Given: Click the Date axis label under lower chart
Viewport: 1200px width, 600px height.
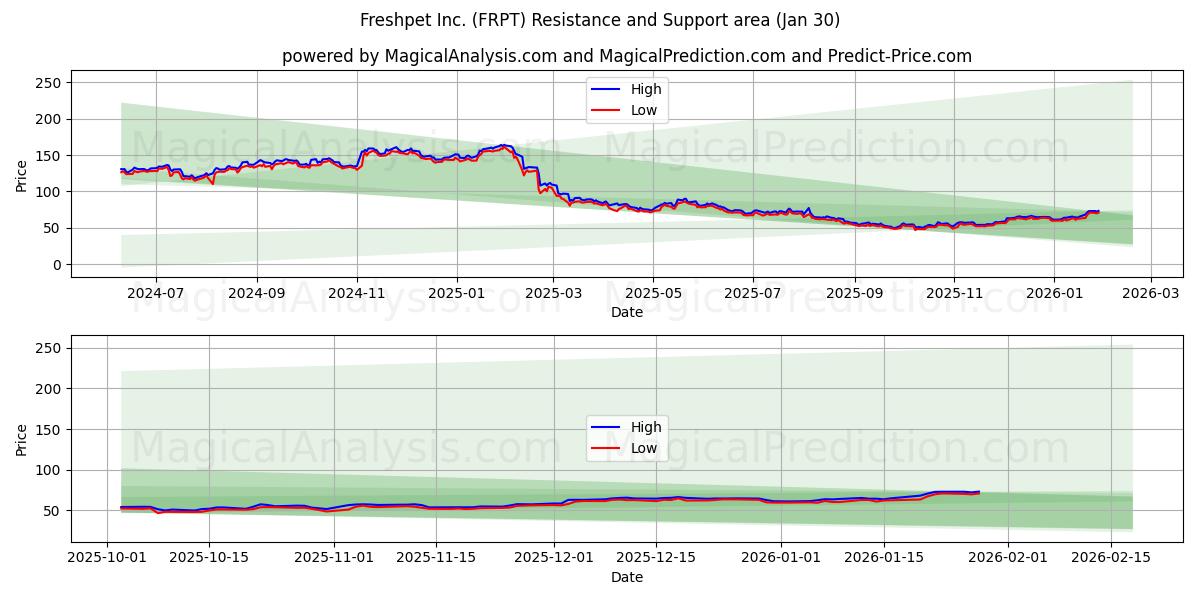Looking at the screenshot, I should 627,577.
